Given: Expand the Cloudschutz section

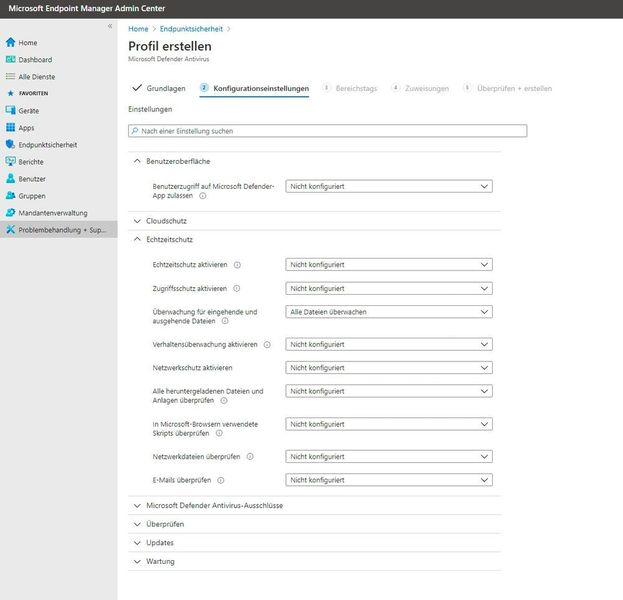Looking at the screenshot, I should (137, 221).
